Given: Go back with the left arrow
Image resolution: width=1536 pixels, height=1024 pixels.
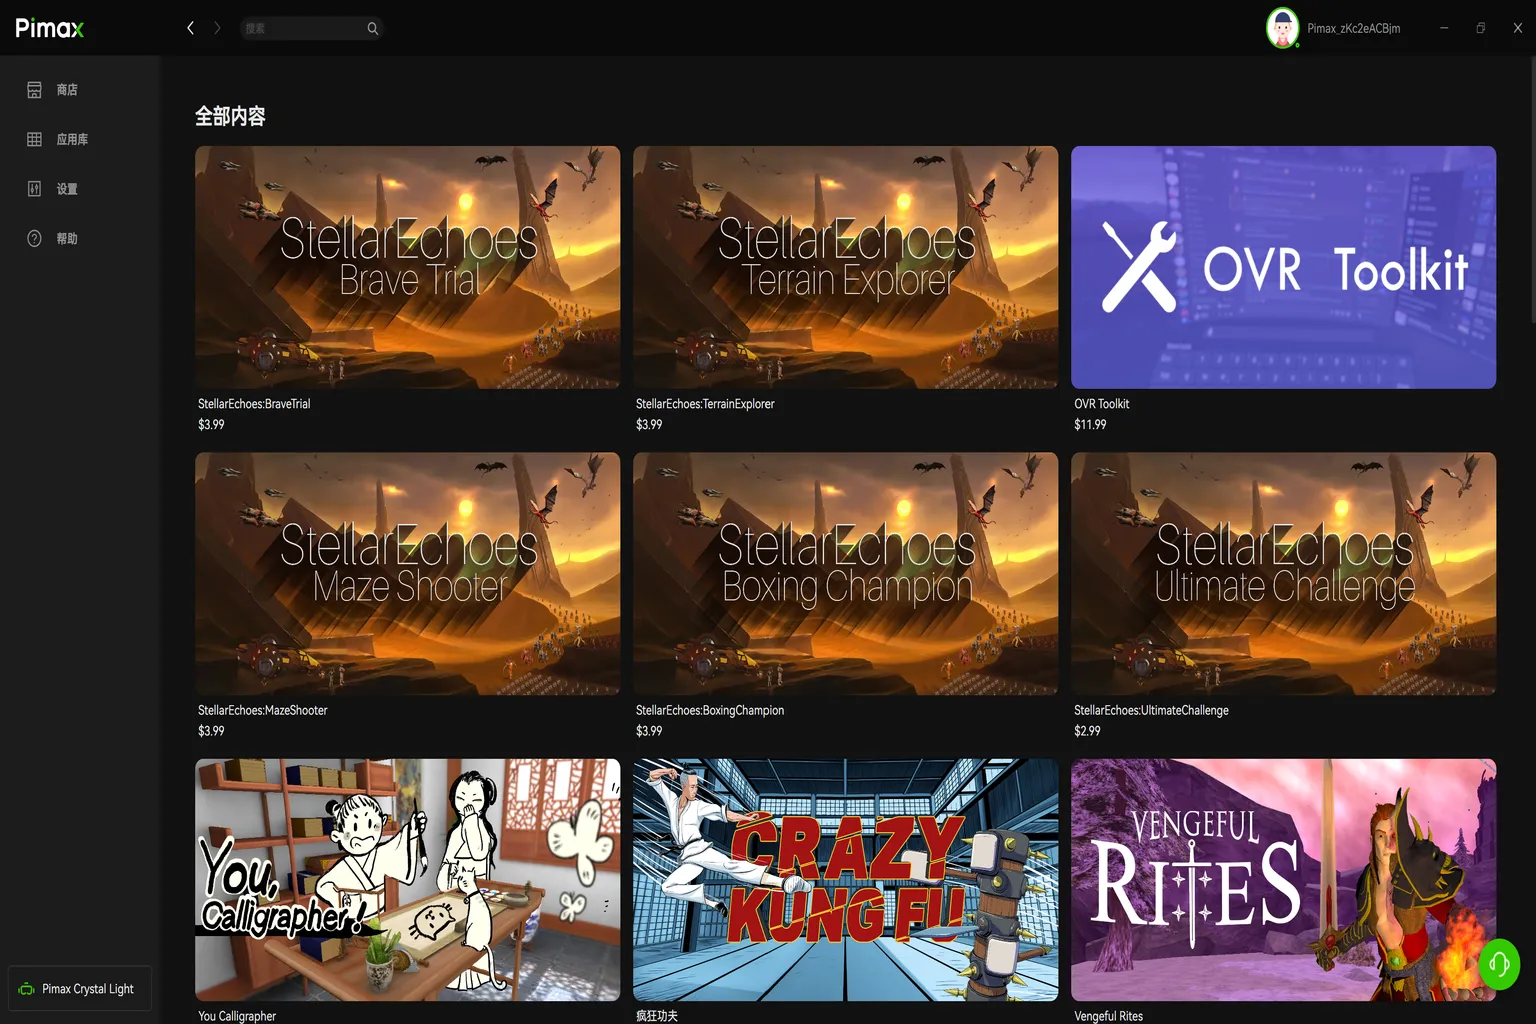Looking at the screenshot, I should (190, 28).
